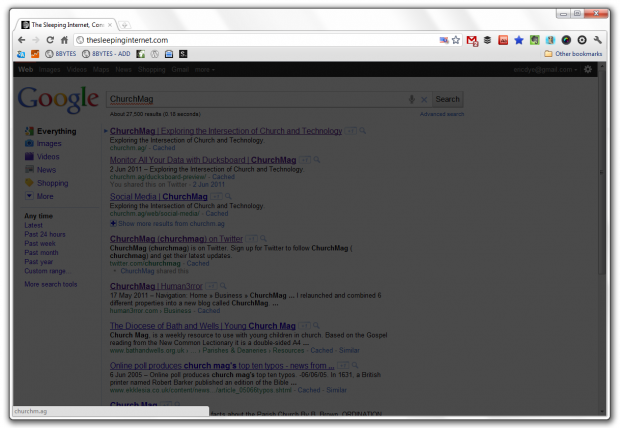Select Everything in the left sidebar
Image resolution: width=620 pixels, height=428 pixels.
click(x=57, y=131)
